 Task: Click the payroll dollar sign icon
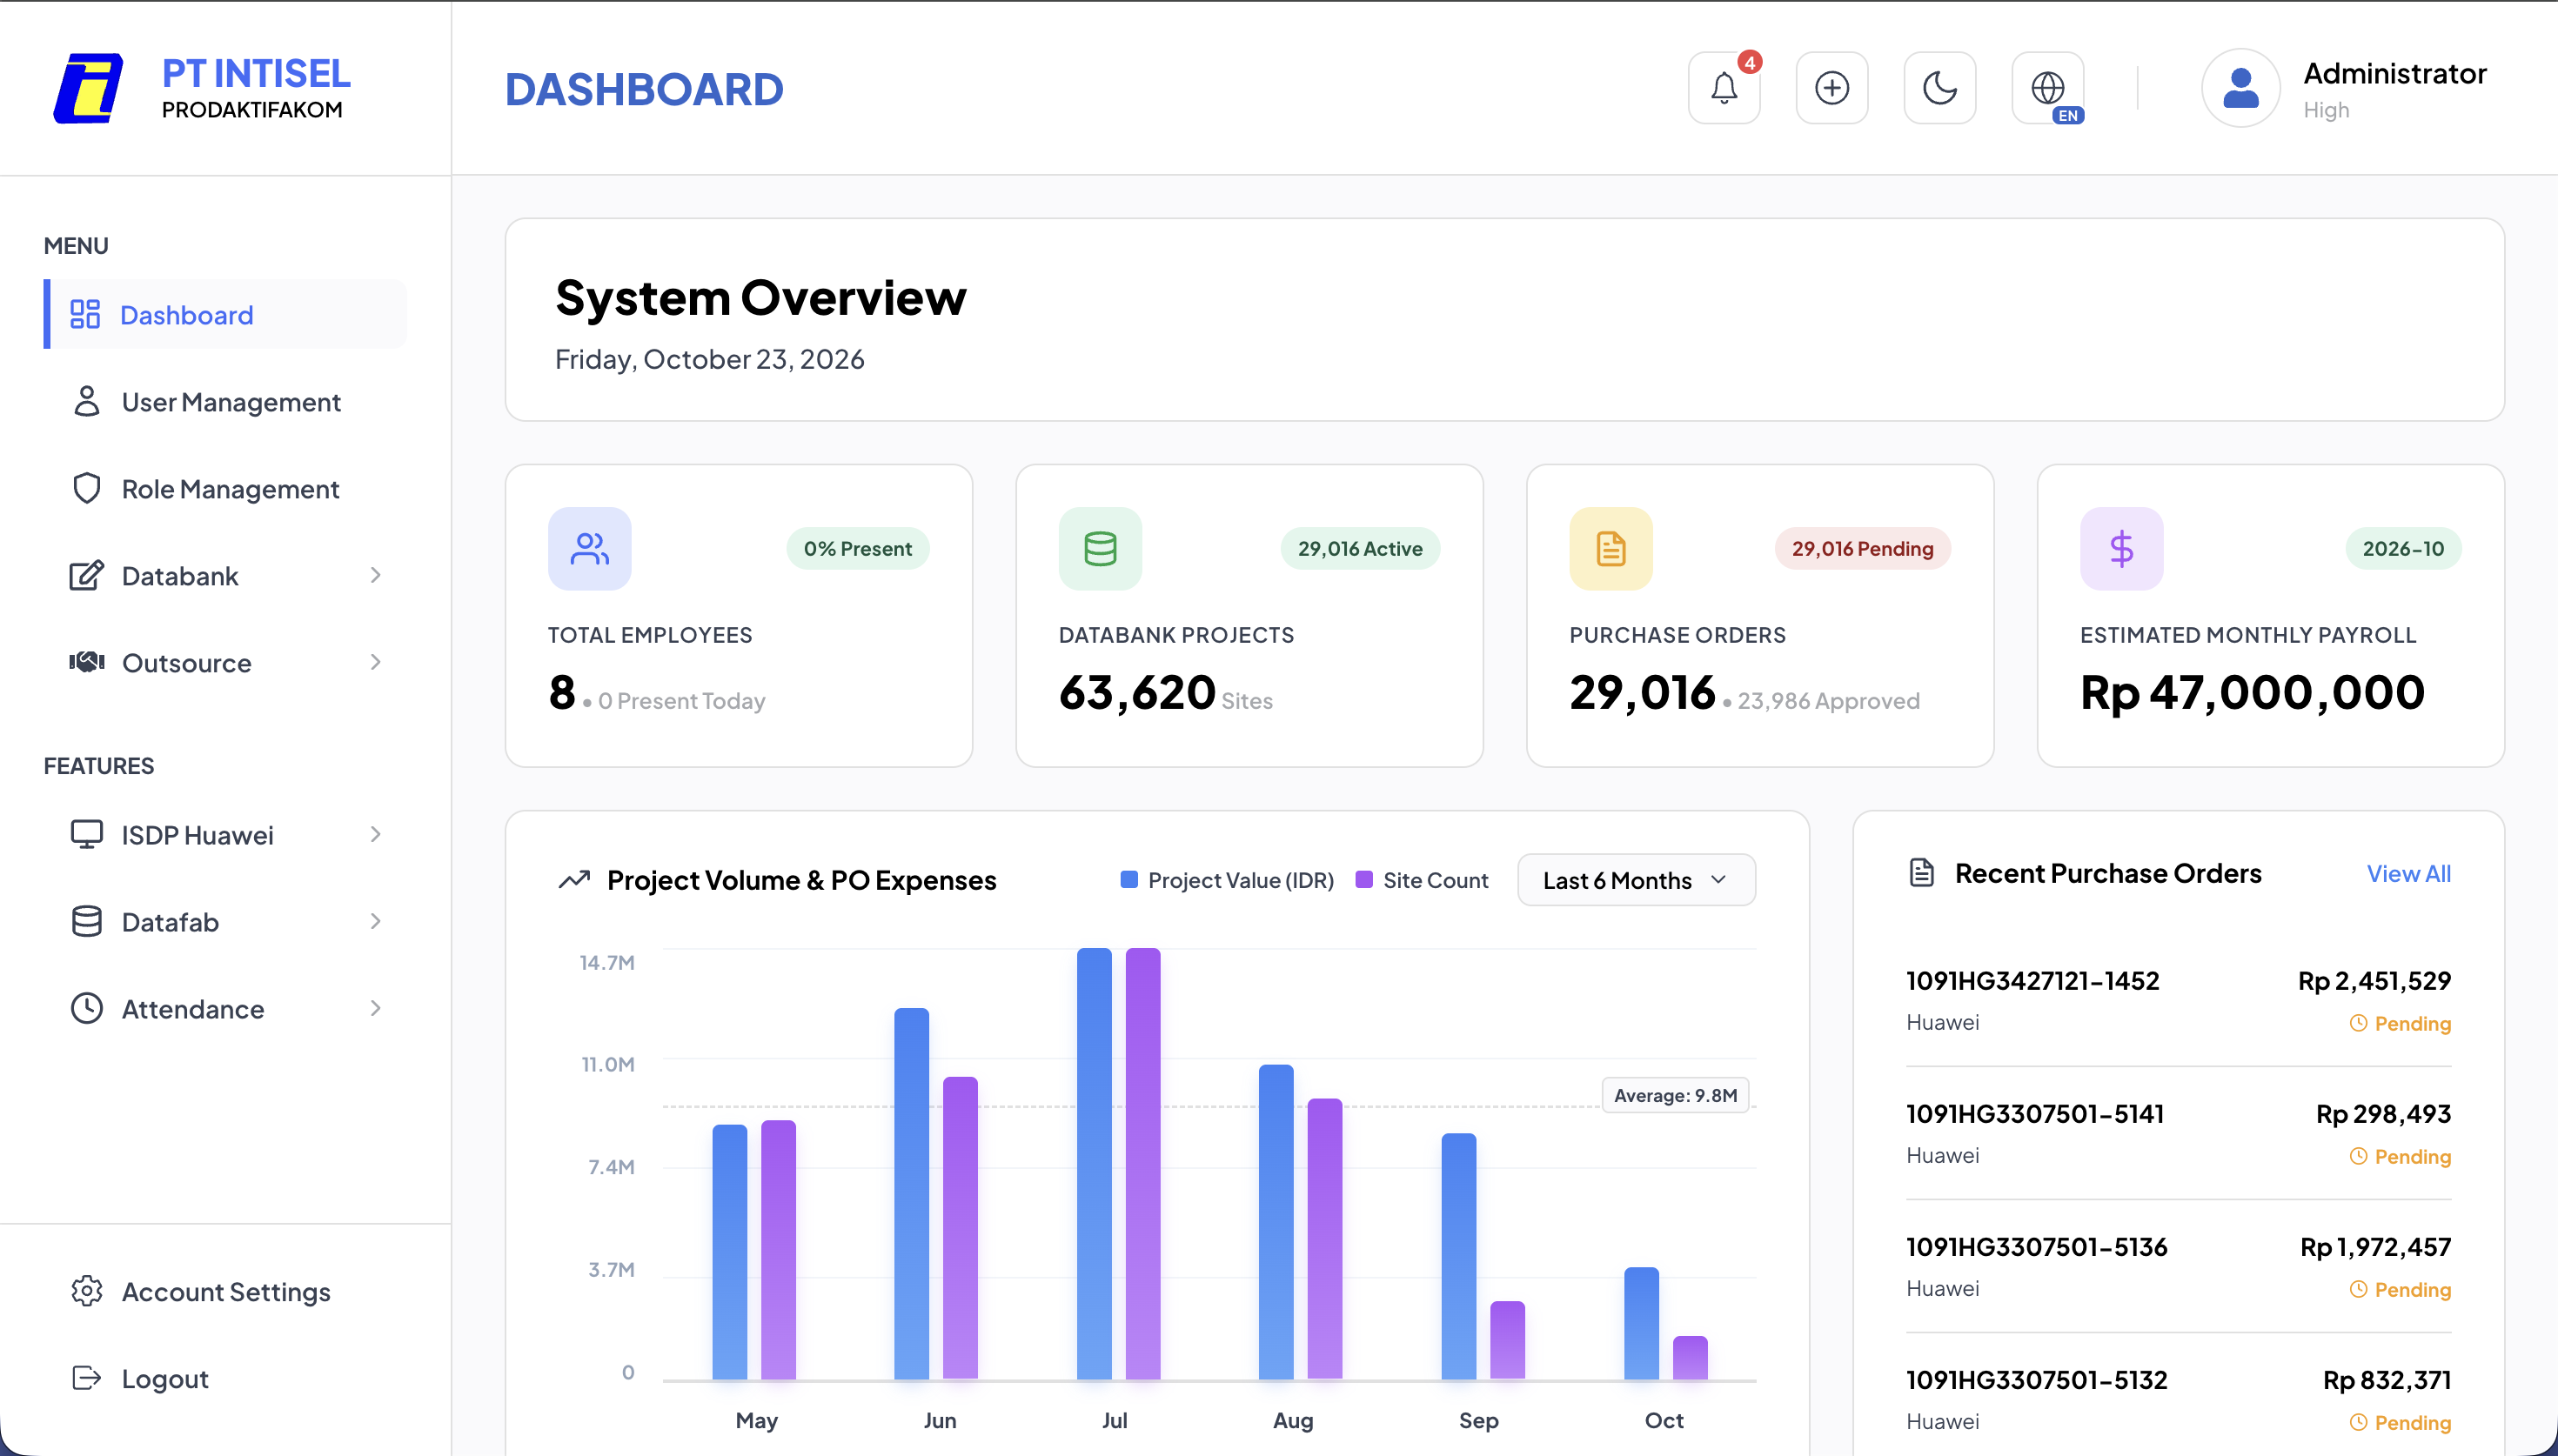coord(2121,548)
